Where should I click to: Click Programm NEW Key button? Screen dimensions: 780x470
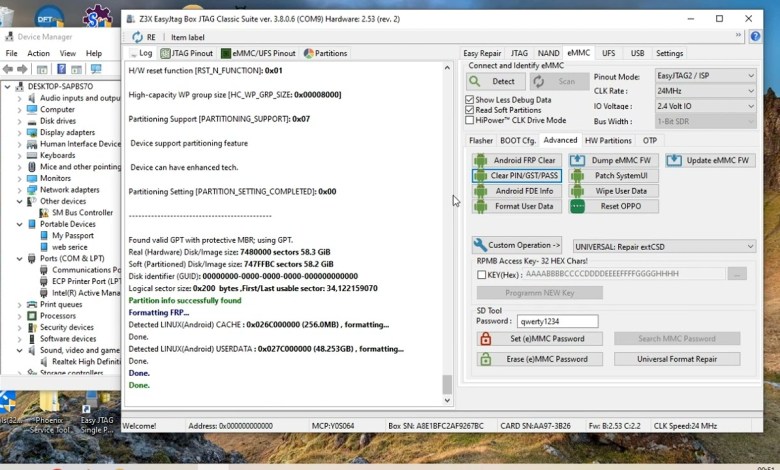(x=540, y=293)
